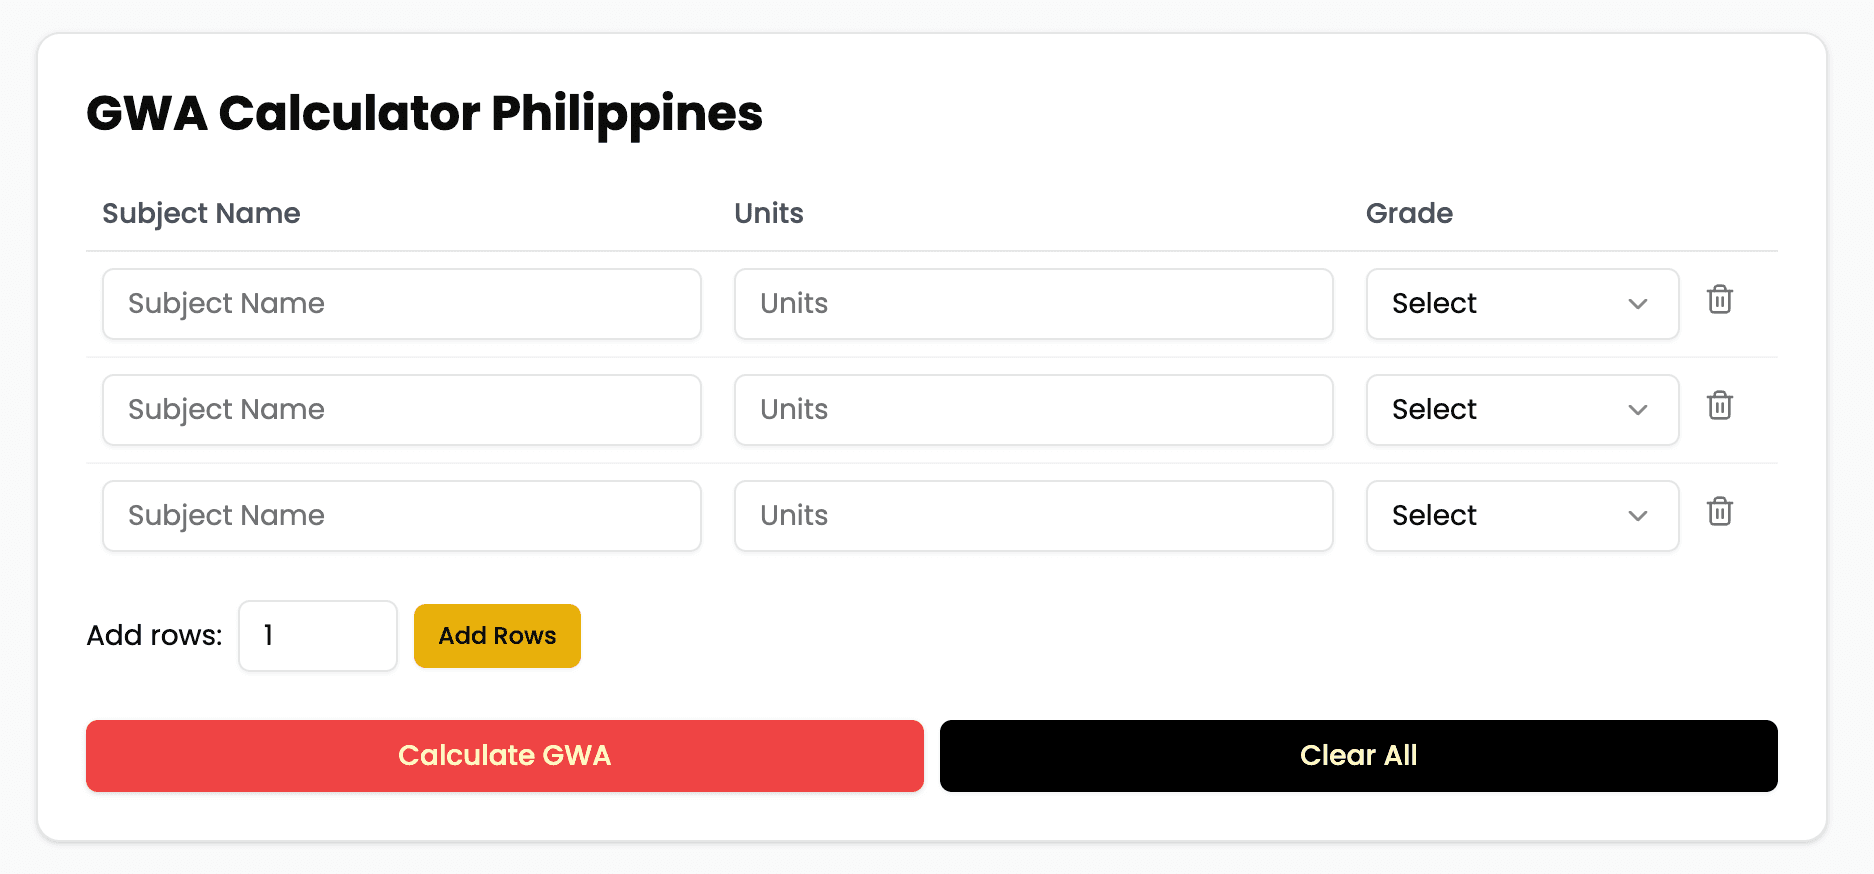Select the Add rows number field
Viewport: 1874px width, 874px height.
click(x=317, y=636)
